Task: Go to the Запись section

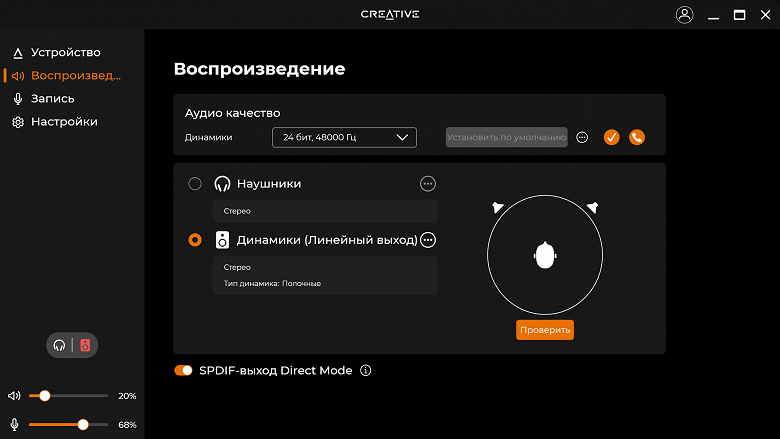Action: [43, 98]
